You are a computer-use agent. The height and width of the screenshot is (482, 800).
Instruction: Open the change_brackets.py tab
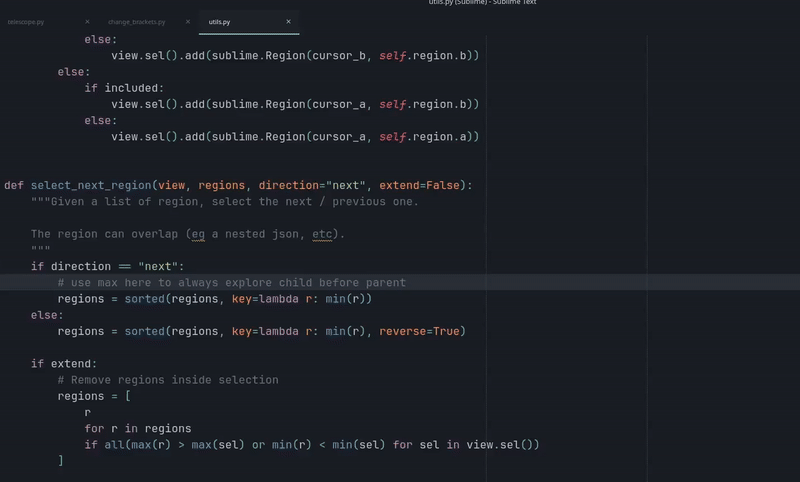point(135,21)
